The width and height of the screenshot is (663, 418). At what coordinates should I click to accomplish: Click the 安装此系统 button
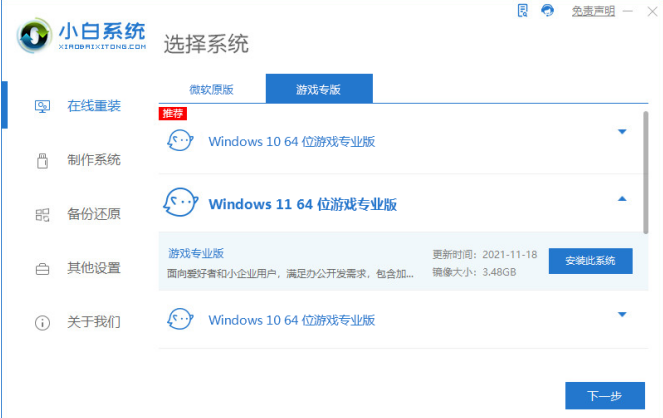coord(591,261)
